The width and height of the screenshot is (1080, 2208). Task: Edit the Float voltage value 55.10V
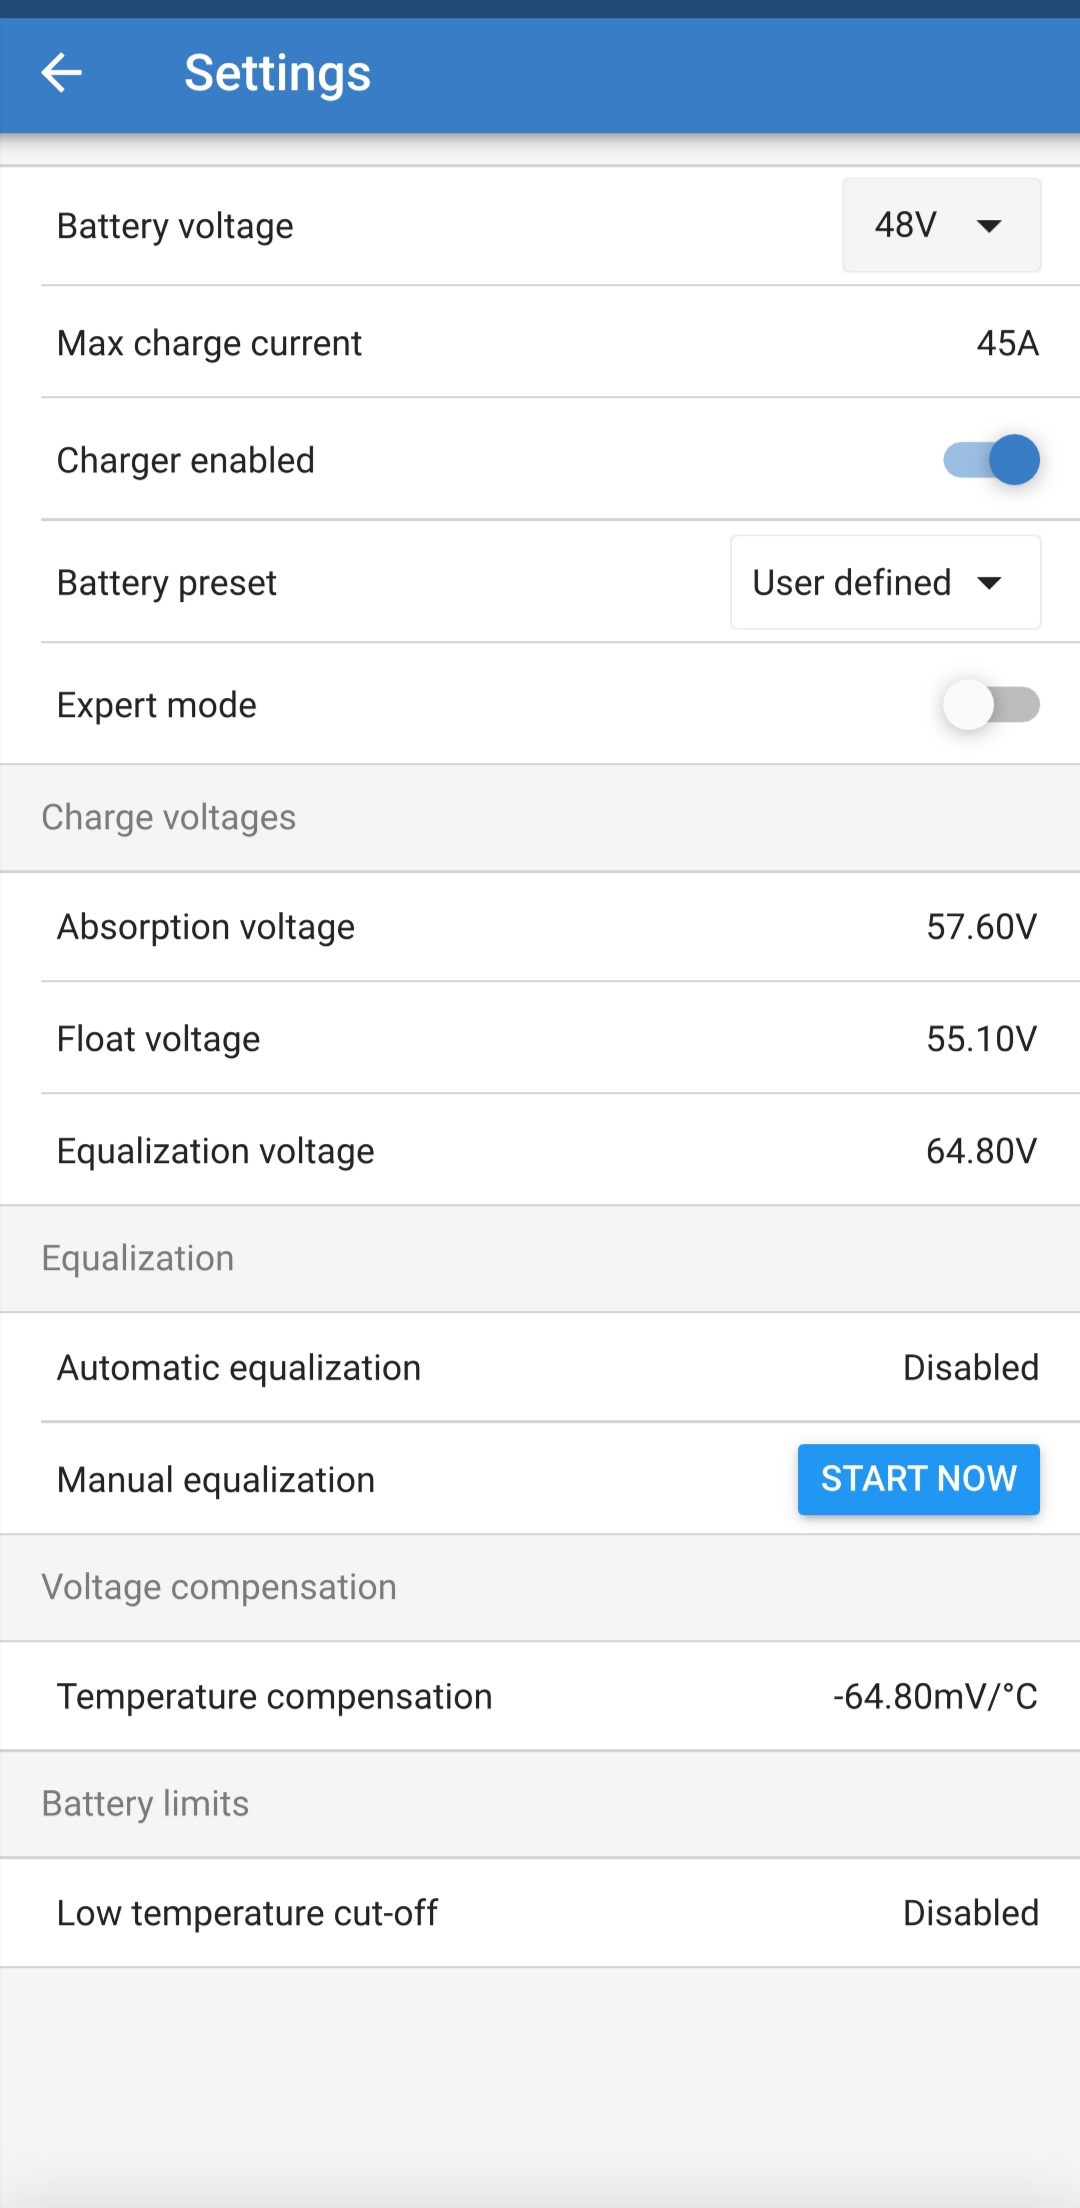tap(981, 1039)
